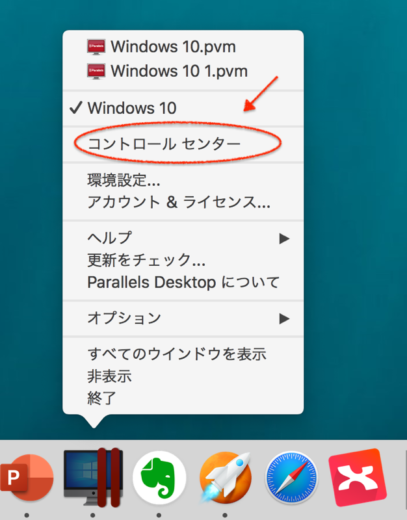Open the Windows 10 1.pvm recent item

pyautogui.click(x=183, y=71)
